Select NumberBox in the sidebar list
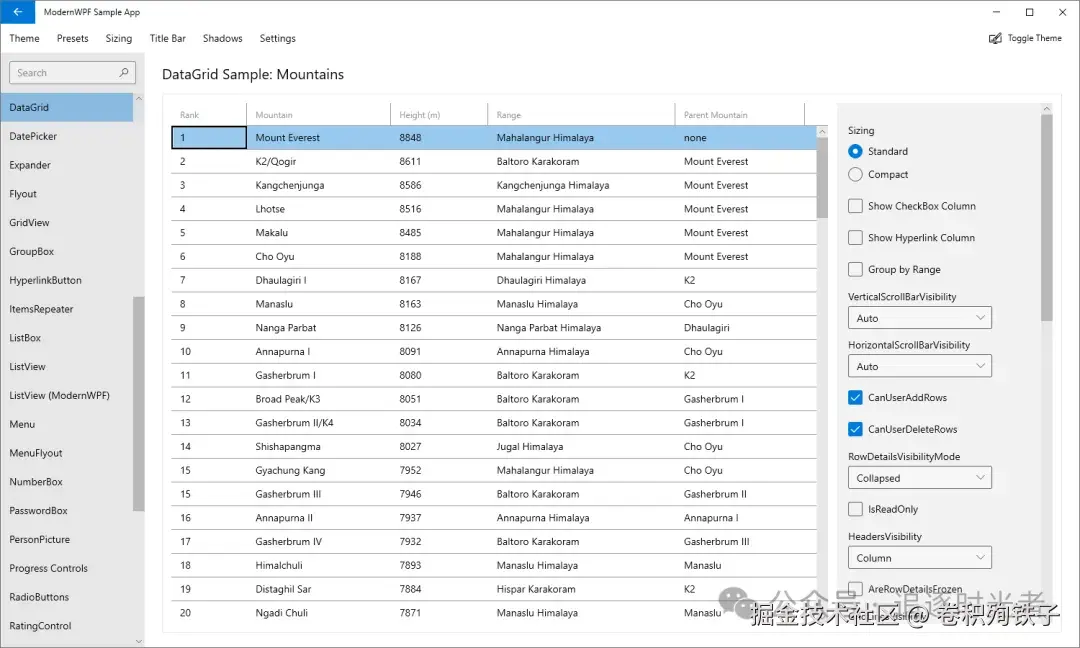This screenshot has width=1080, height=648. coord(67,482)
